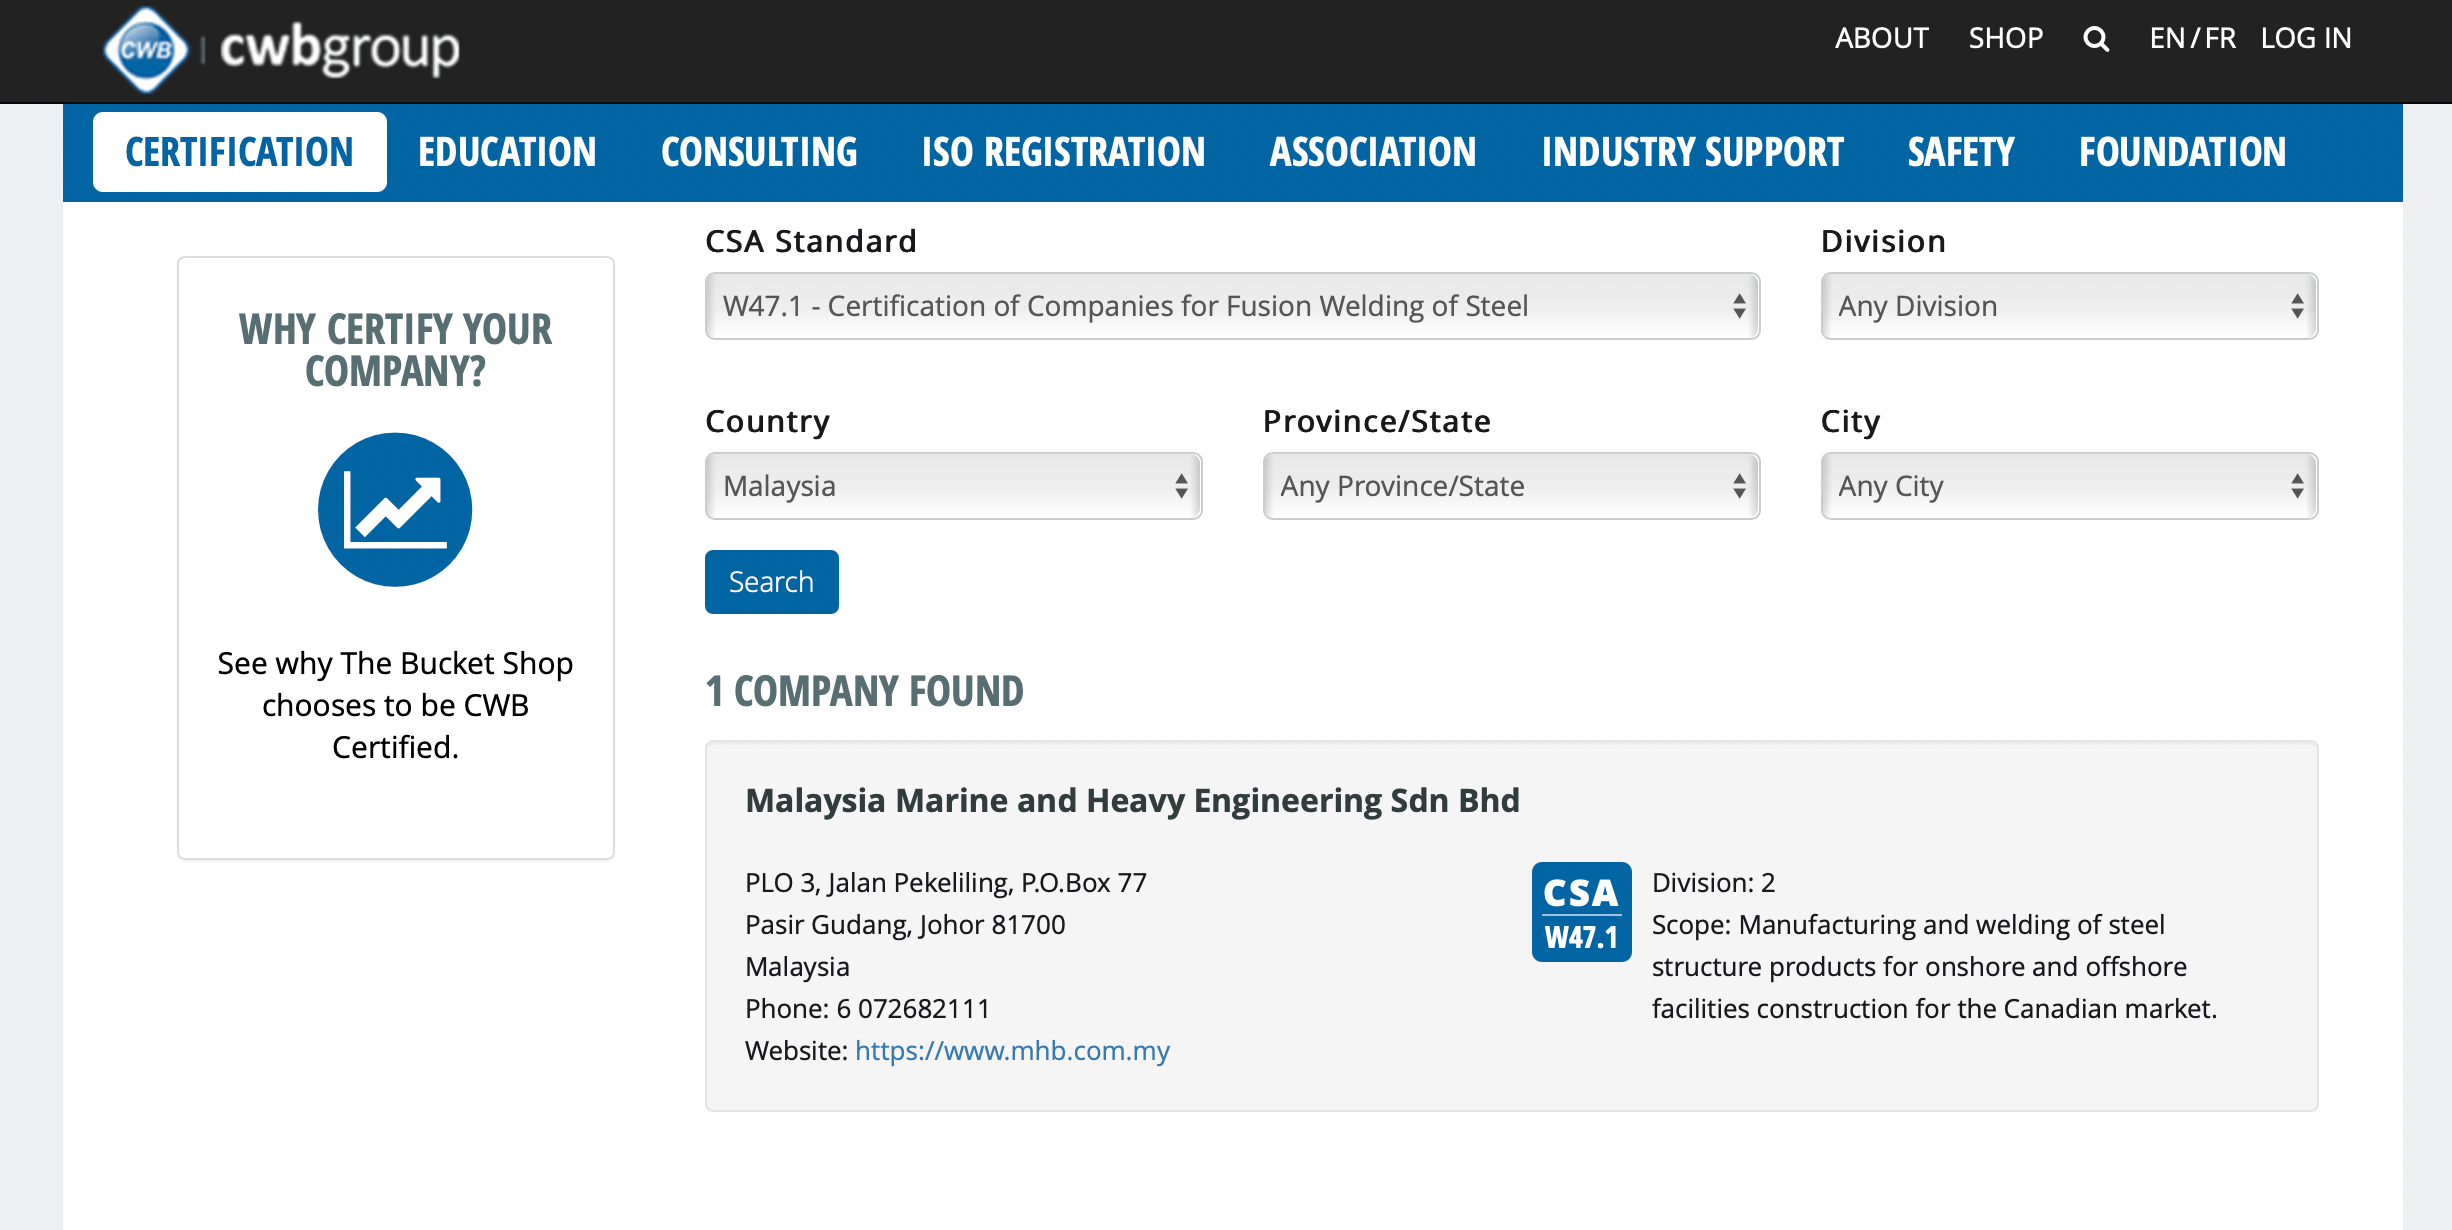This screenshot has width=2452, height=1230.
Task: Go to ISO Registration section
Action: click(1063, 152)
